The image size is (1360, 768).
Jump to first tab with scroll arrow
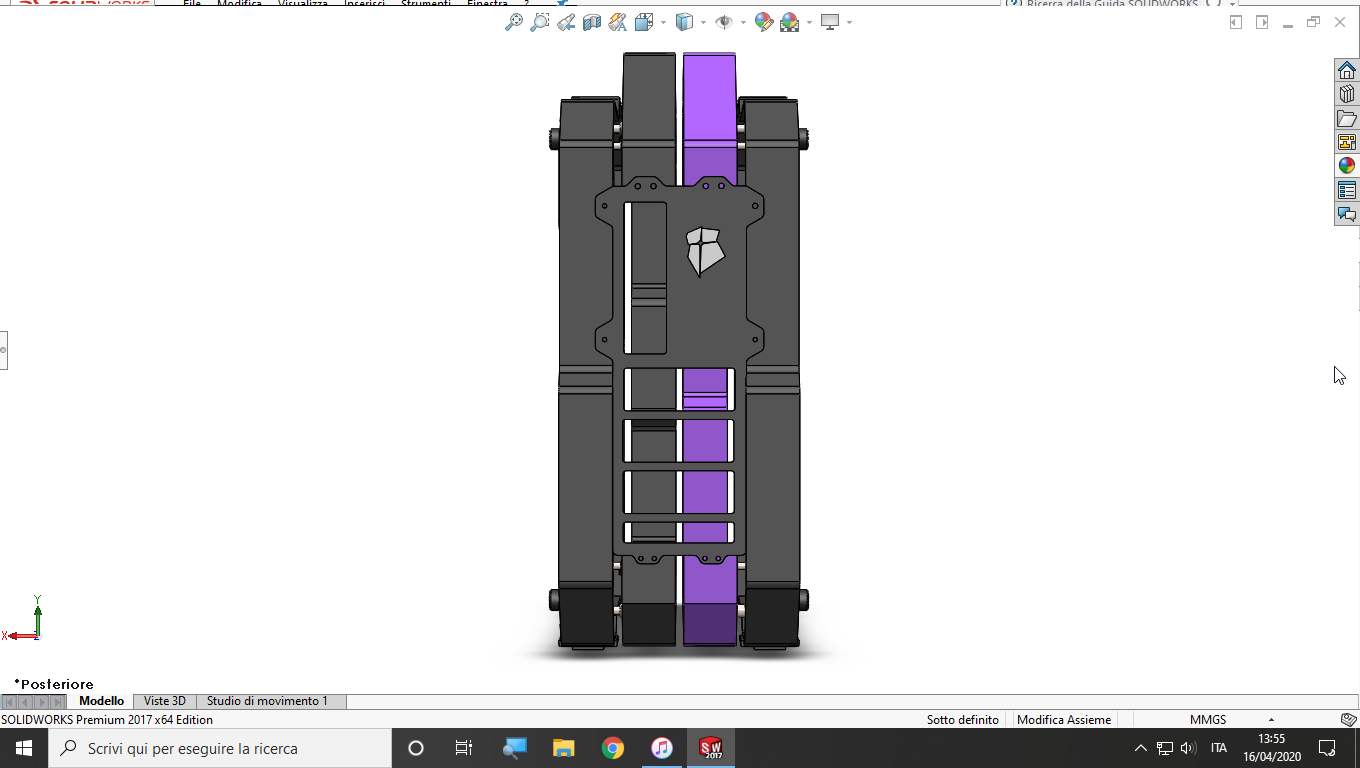click(10, 702)
